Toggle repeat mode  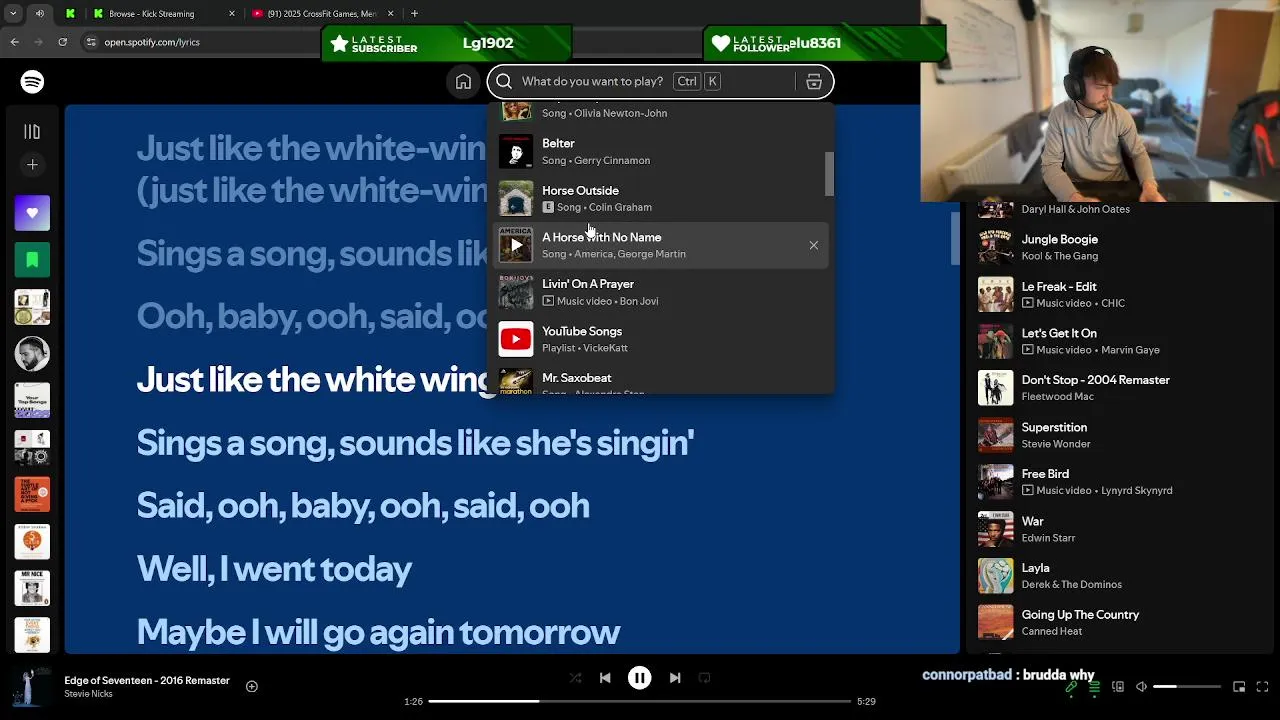click(x=705, y=678)
